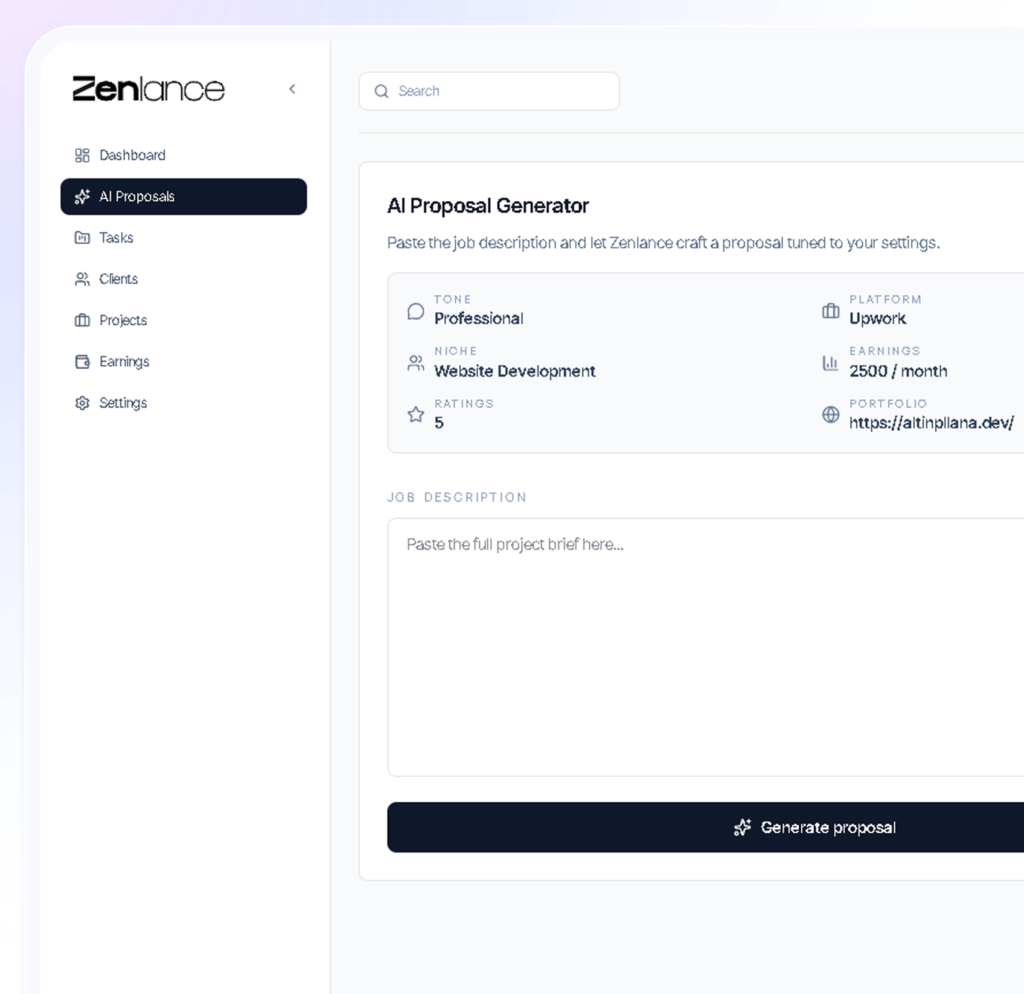
Task: Click the sparkle icon on Generate proposal
Action: 742,827
